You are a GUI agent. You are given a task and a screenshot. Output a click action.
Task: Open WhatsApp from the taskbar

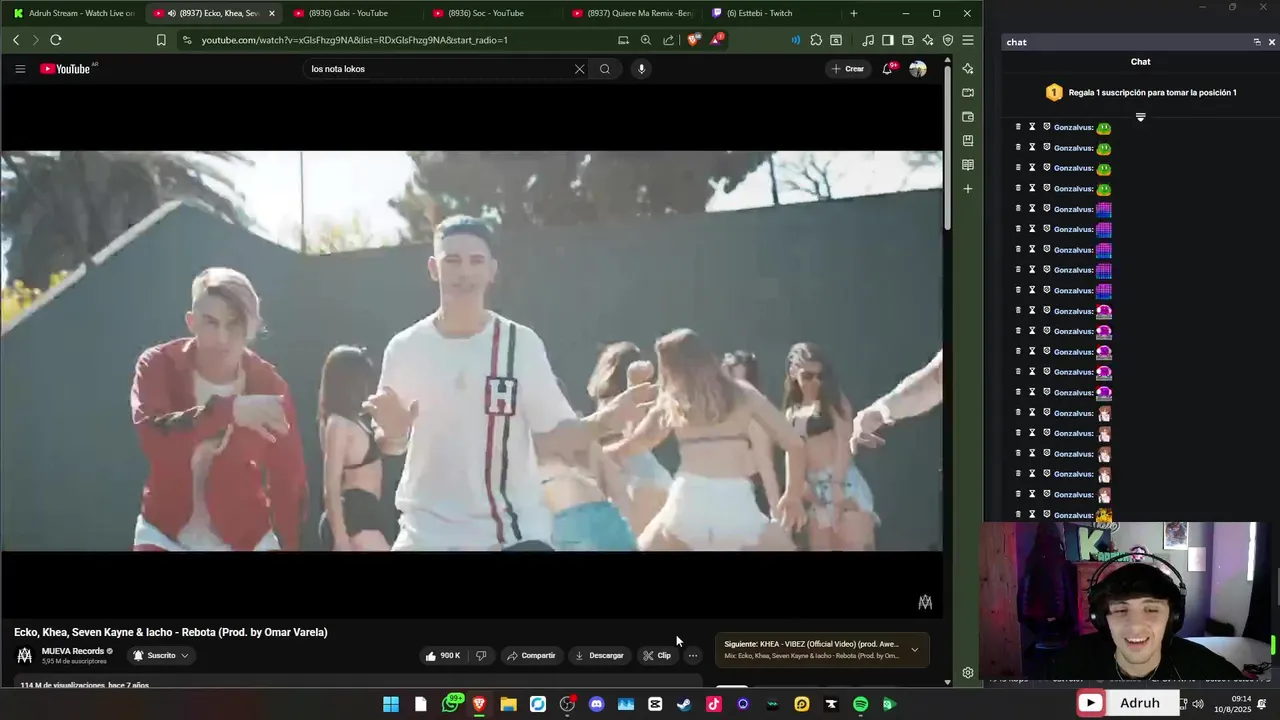pyautogui.click(x=451, y=704)
